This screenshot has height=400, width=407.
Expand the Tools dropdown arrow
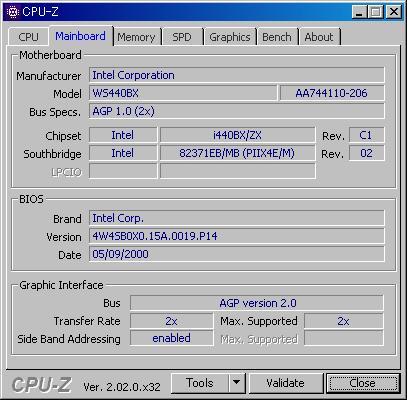point(237,383)
